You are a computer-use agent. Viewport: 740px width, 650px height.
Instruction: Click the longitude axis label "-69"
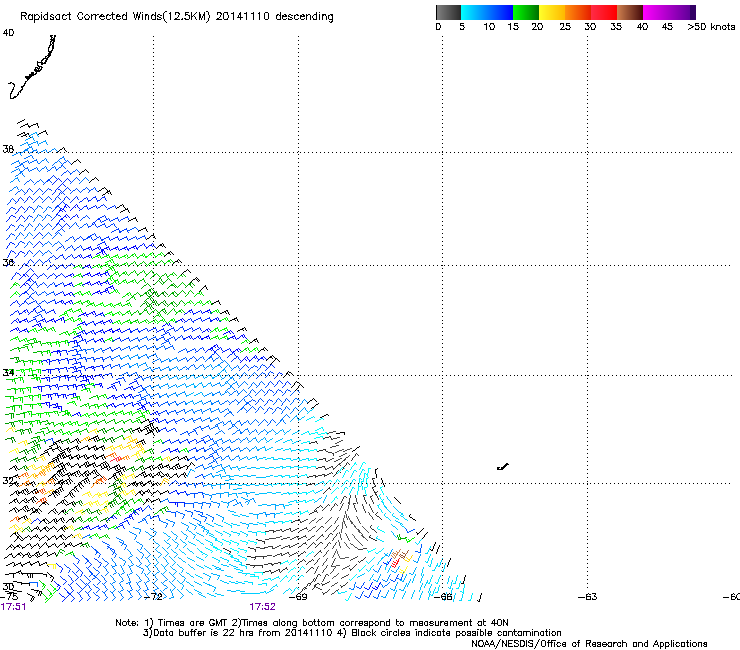(x=298, y=597)
